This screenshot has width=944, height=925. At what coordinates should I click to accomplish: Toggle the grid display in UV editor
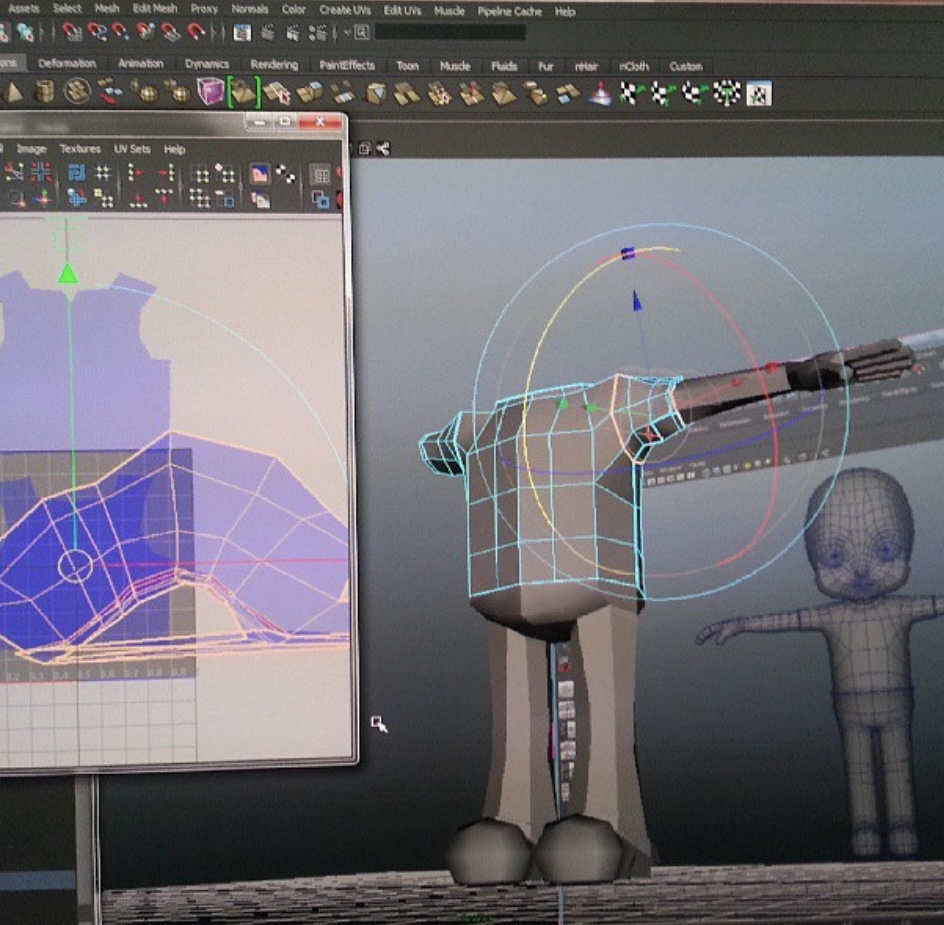tap(320, 175)
